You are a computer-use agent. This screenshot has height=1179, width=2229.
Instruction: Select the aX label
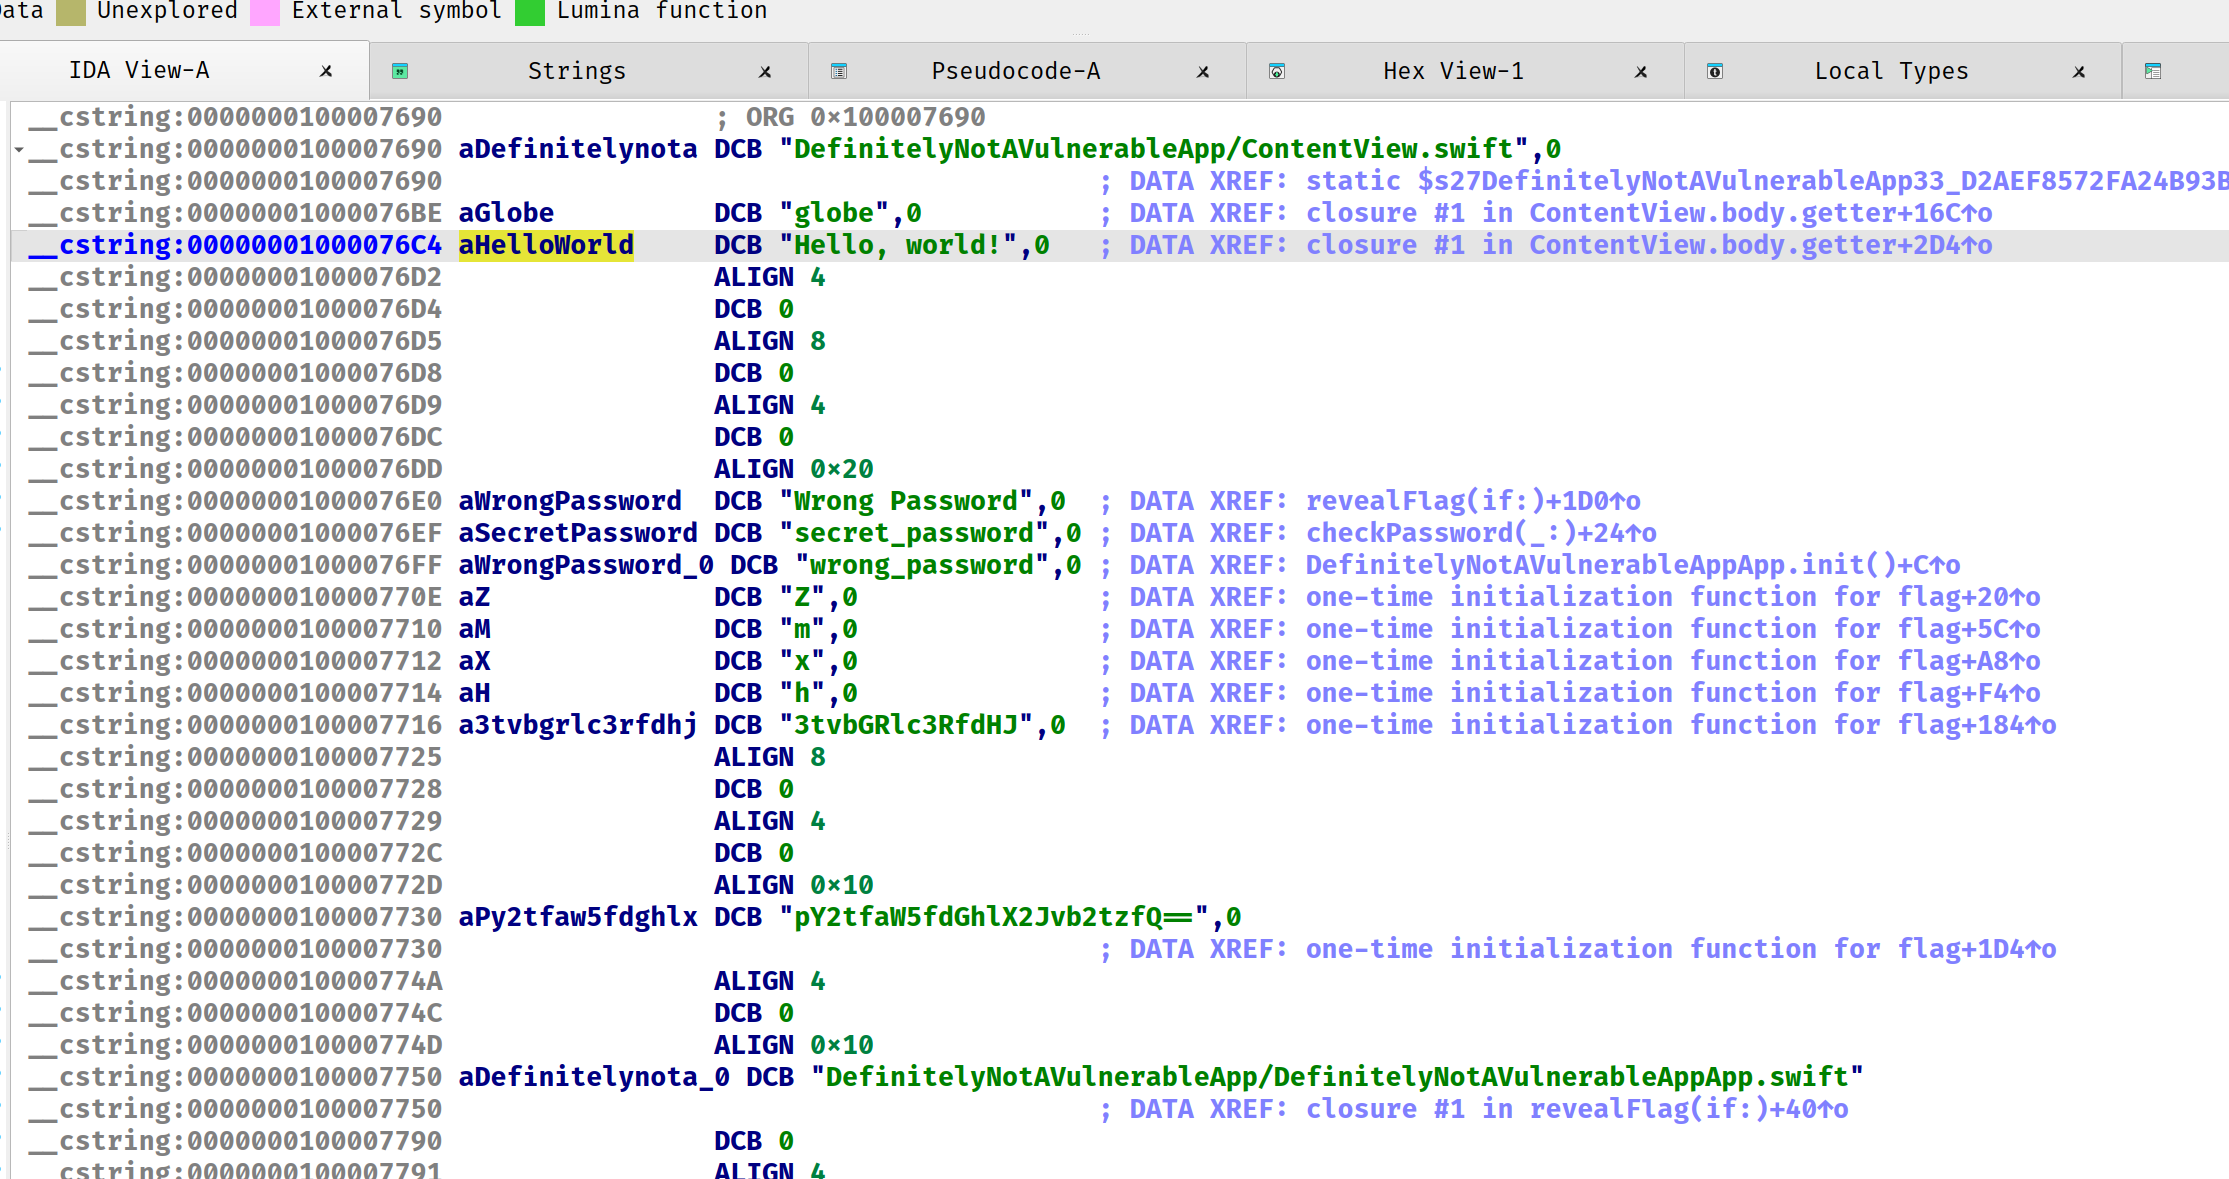(x=474, y=661)
